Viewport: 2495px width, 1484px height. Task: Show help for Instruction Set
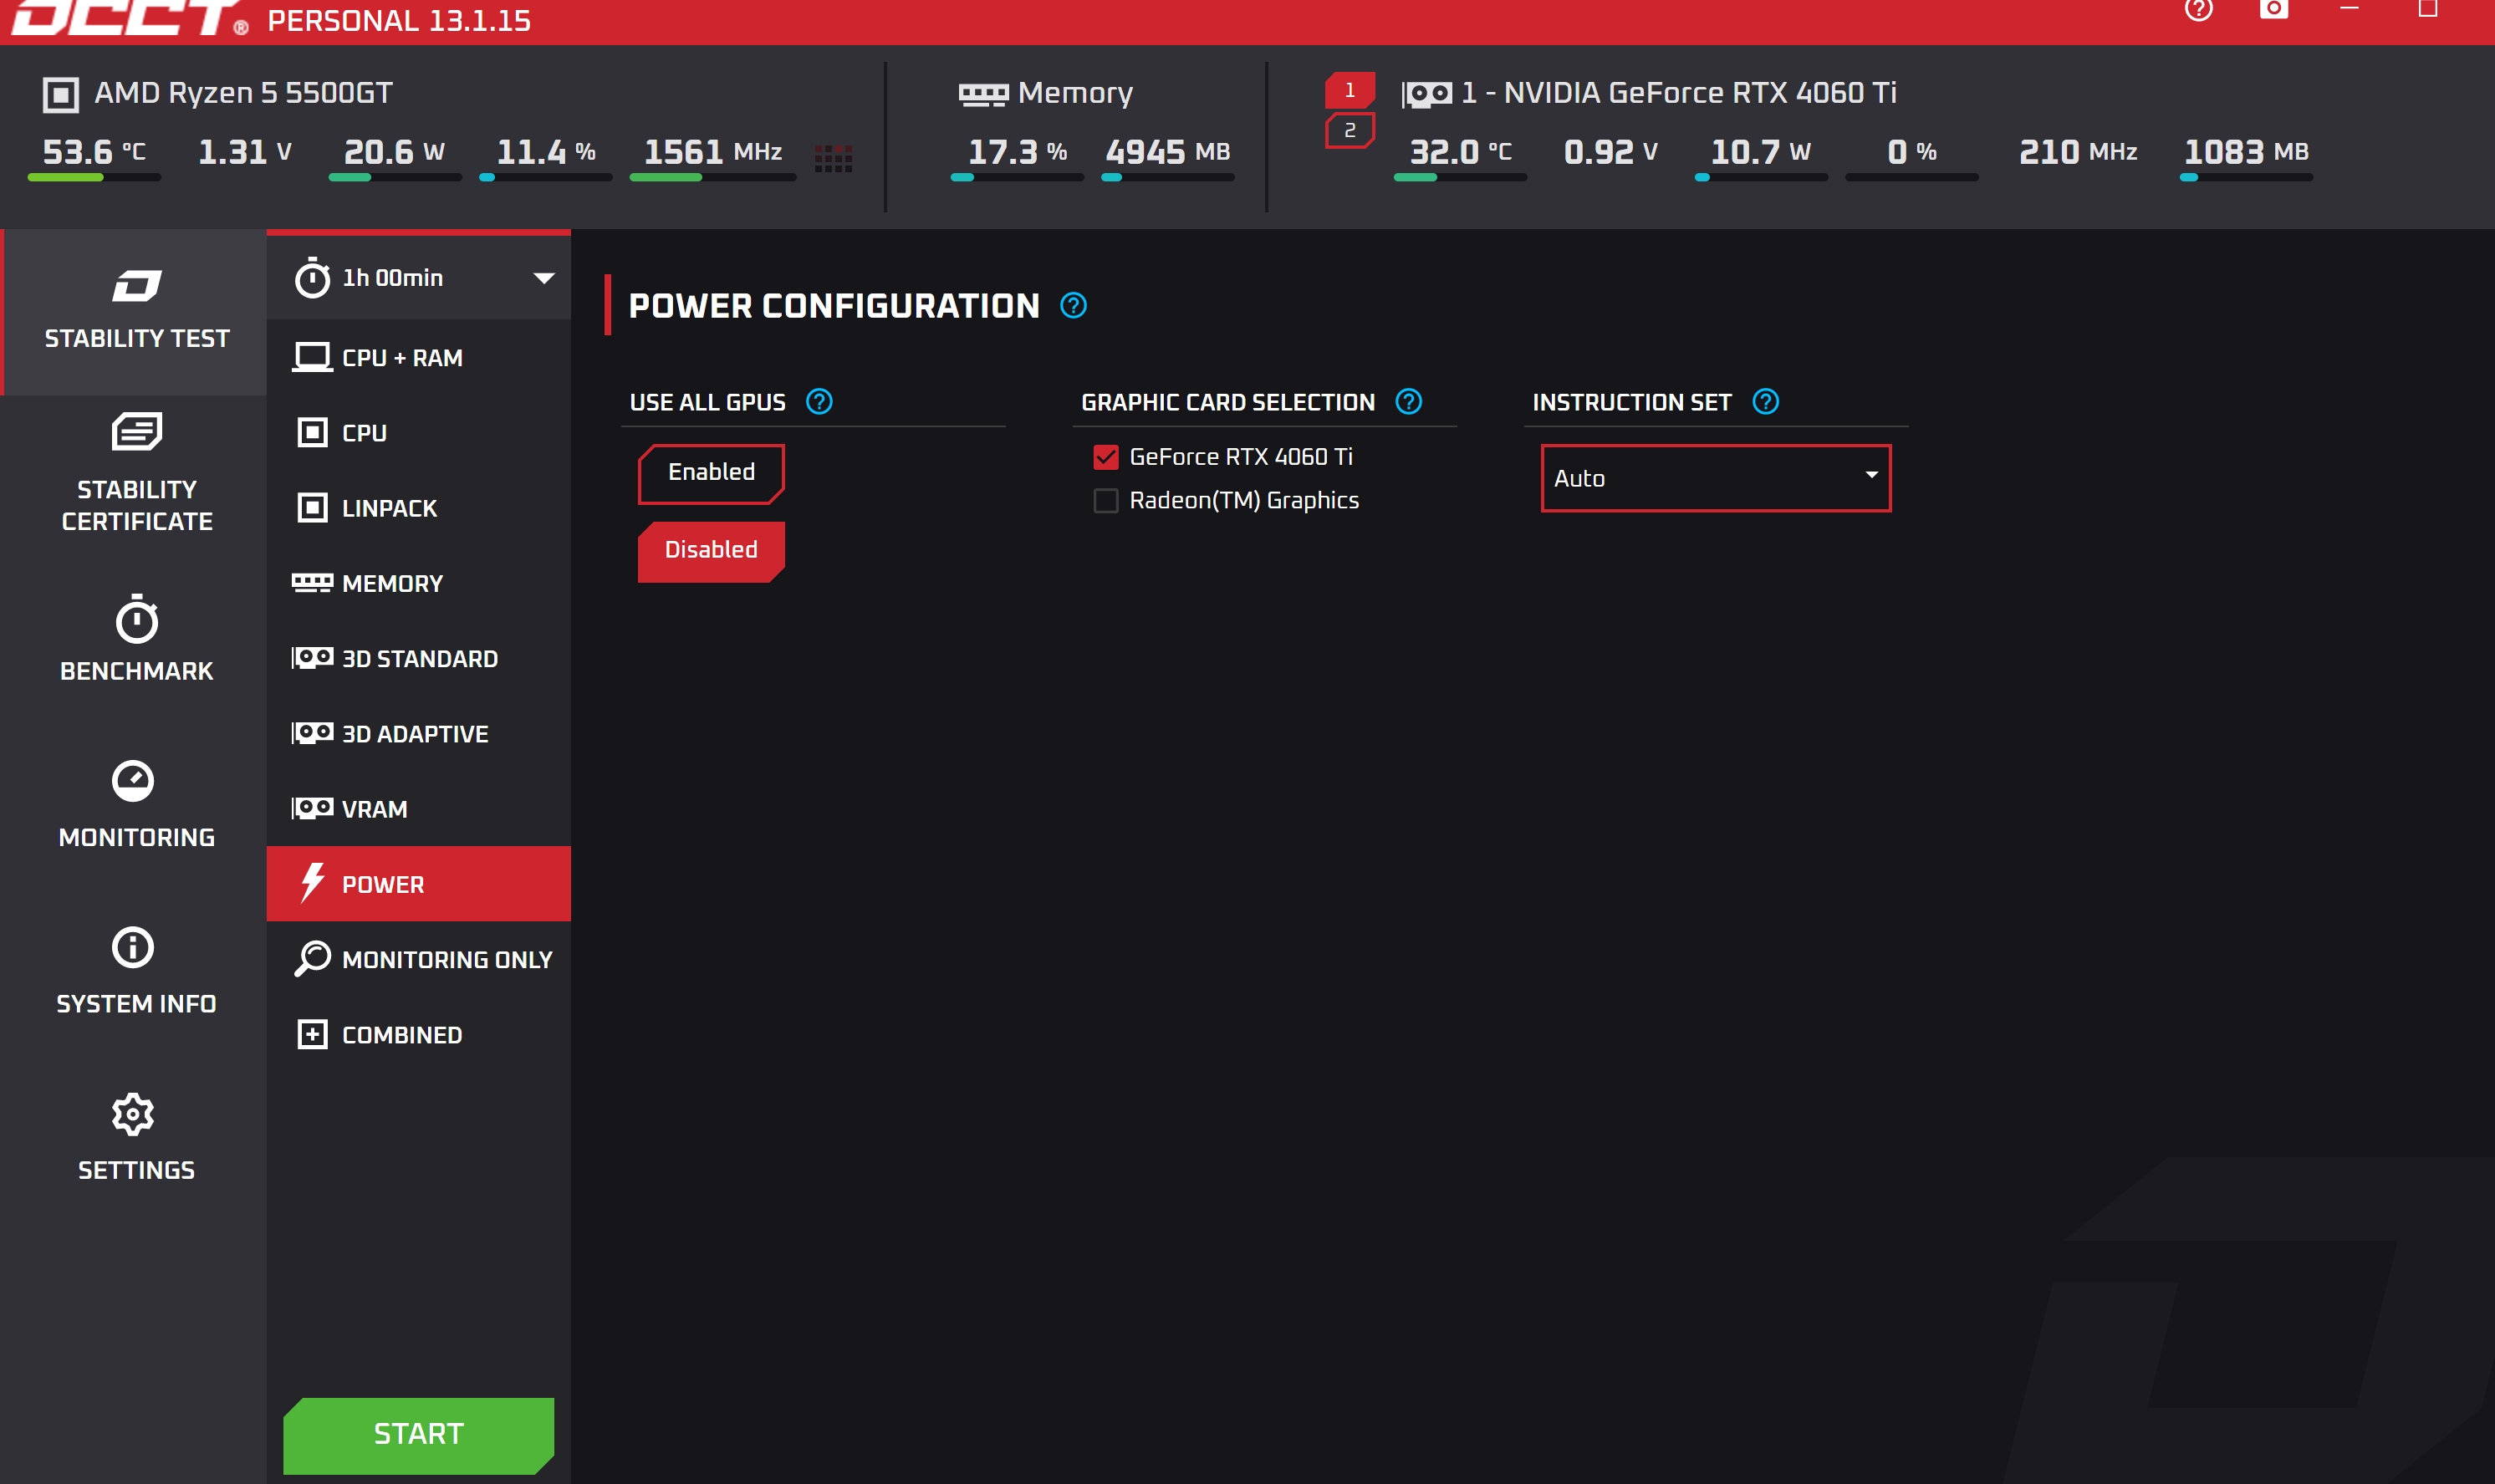pyautogui.click(x=1766, y=402)
